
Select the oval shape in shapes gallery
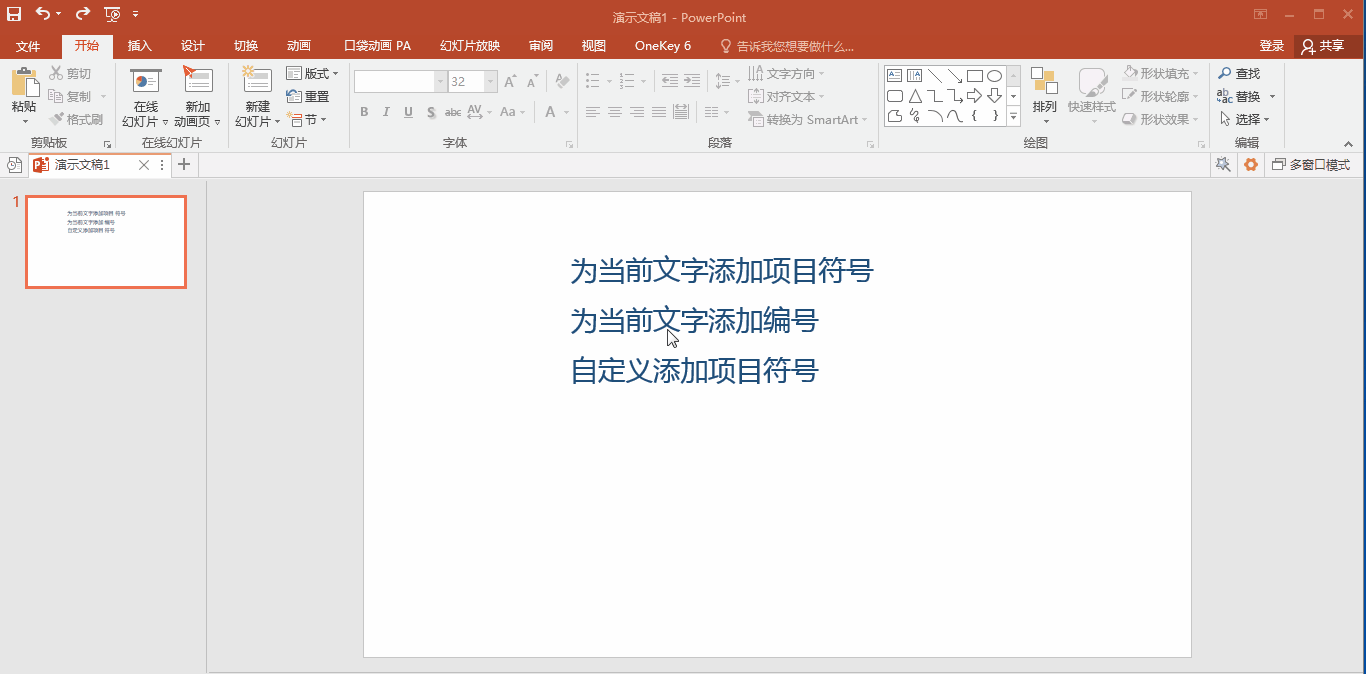pos(994,76)
